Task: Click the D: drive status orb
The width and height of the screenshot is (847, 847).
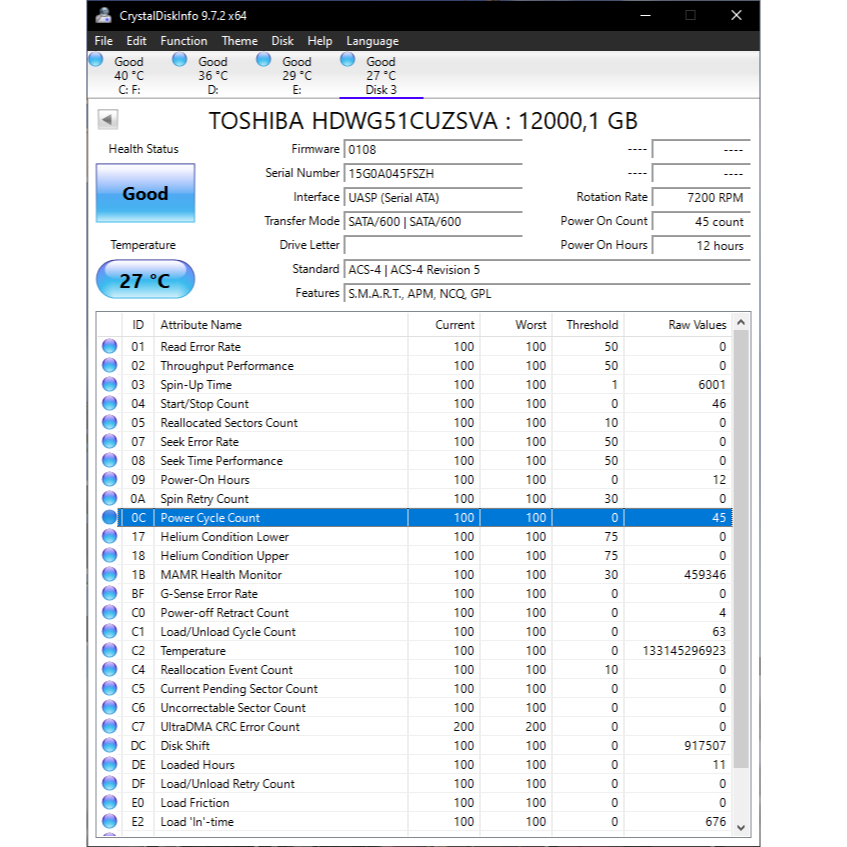Action: pos(180,60)
